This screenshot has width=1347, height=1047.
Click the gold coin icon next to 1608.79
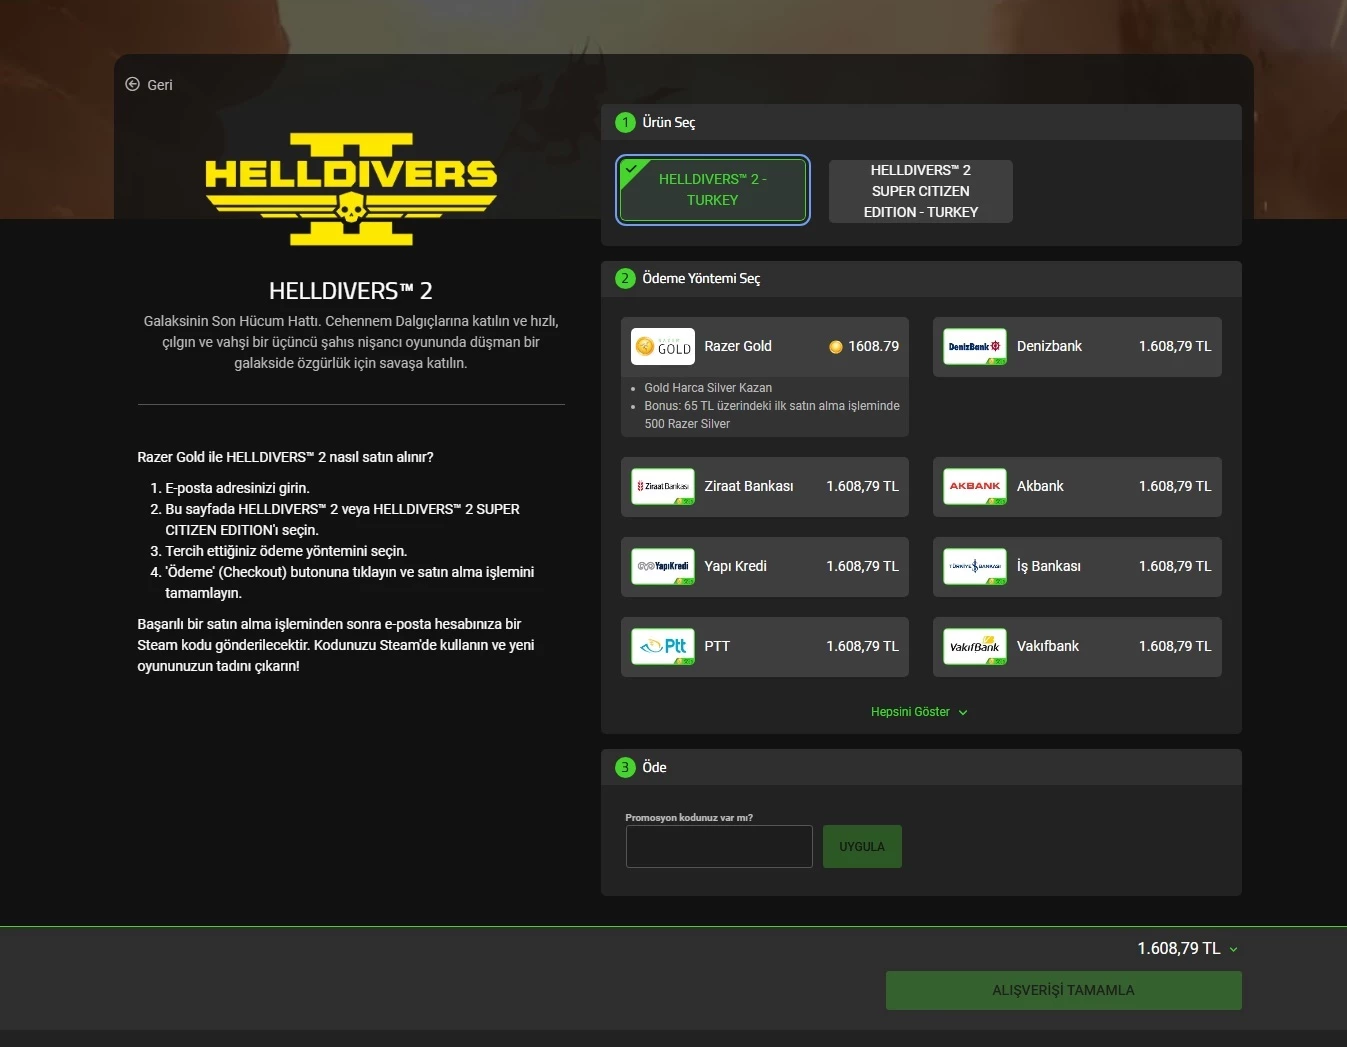[x=836, y=347]
